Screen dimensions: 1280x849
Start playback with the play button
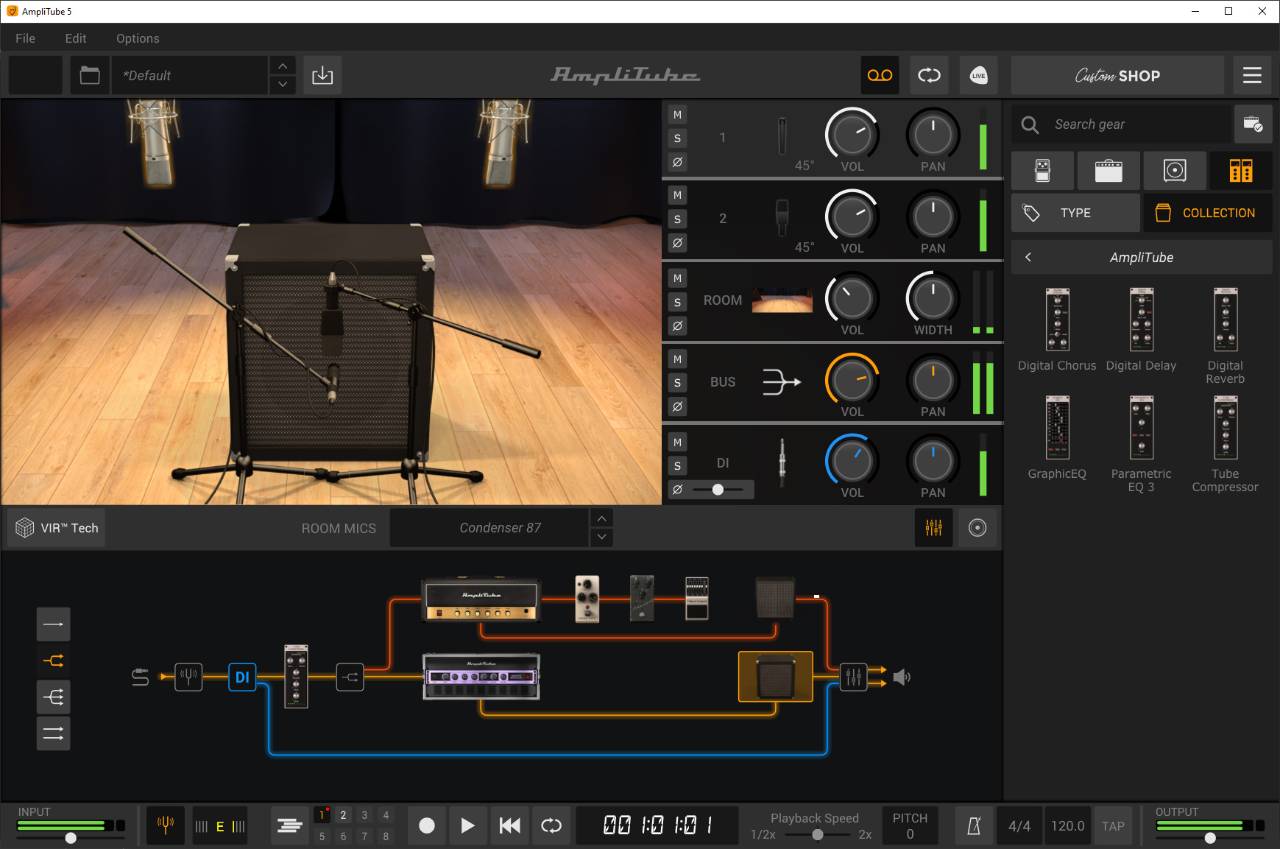point(467,826)
